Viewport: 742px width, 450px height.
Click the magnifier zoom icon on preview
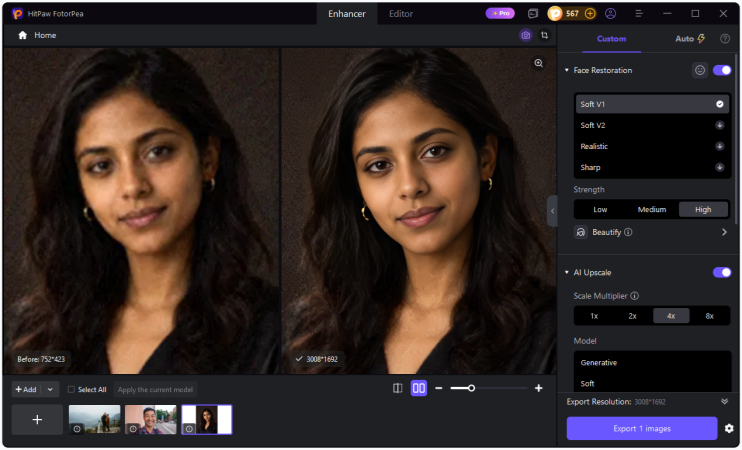pyautogui.click(x=539, y=63)
